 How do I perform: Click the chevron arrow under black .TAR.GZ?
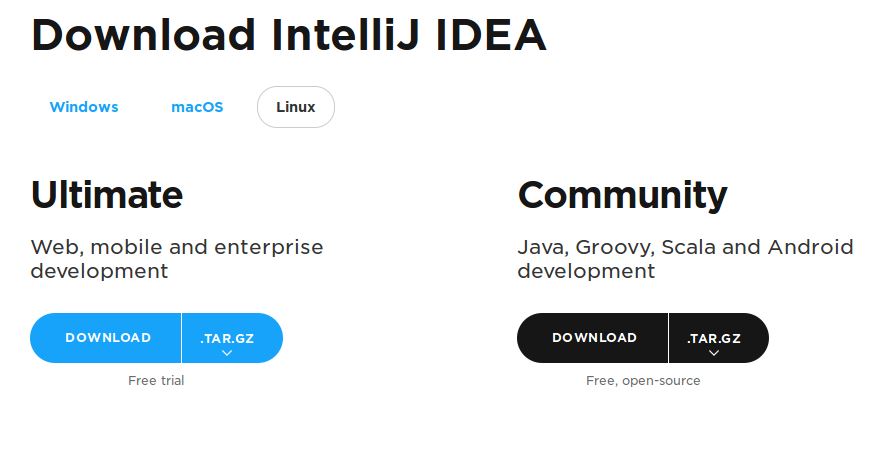pos(714,352)
